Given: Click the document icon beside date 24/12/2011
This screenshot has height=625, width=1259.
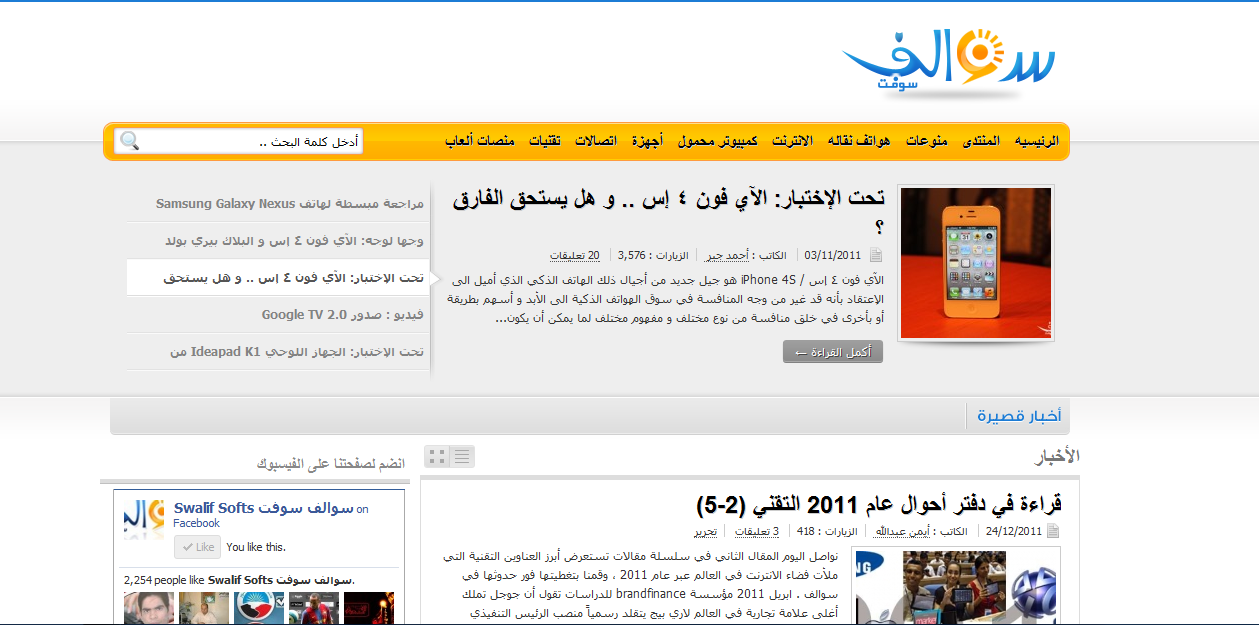Looking at the screenshot, I should point(1053,532).
